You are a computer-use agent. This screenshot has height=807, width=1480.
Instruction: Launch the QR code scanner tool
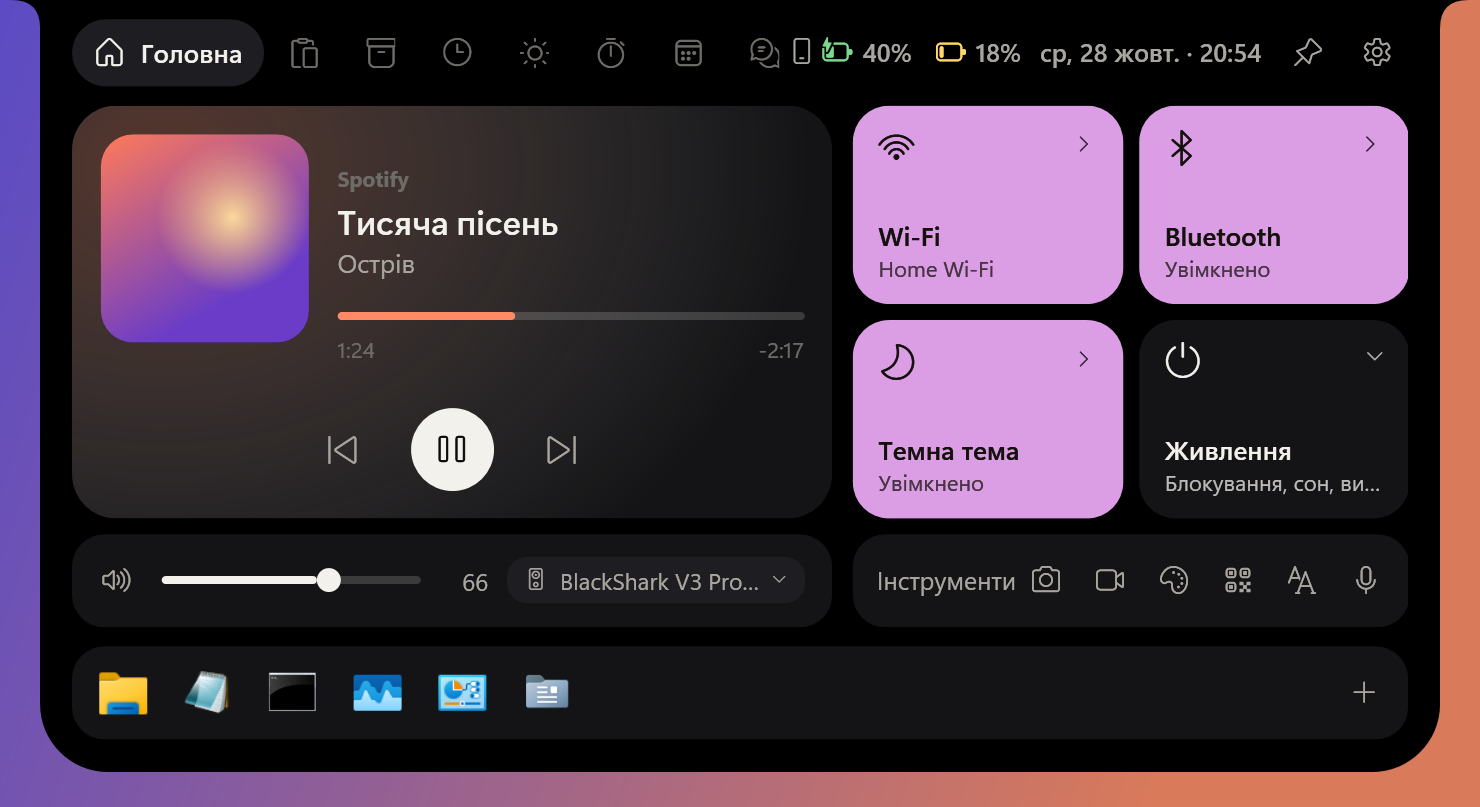click(x=1238, y=580)
